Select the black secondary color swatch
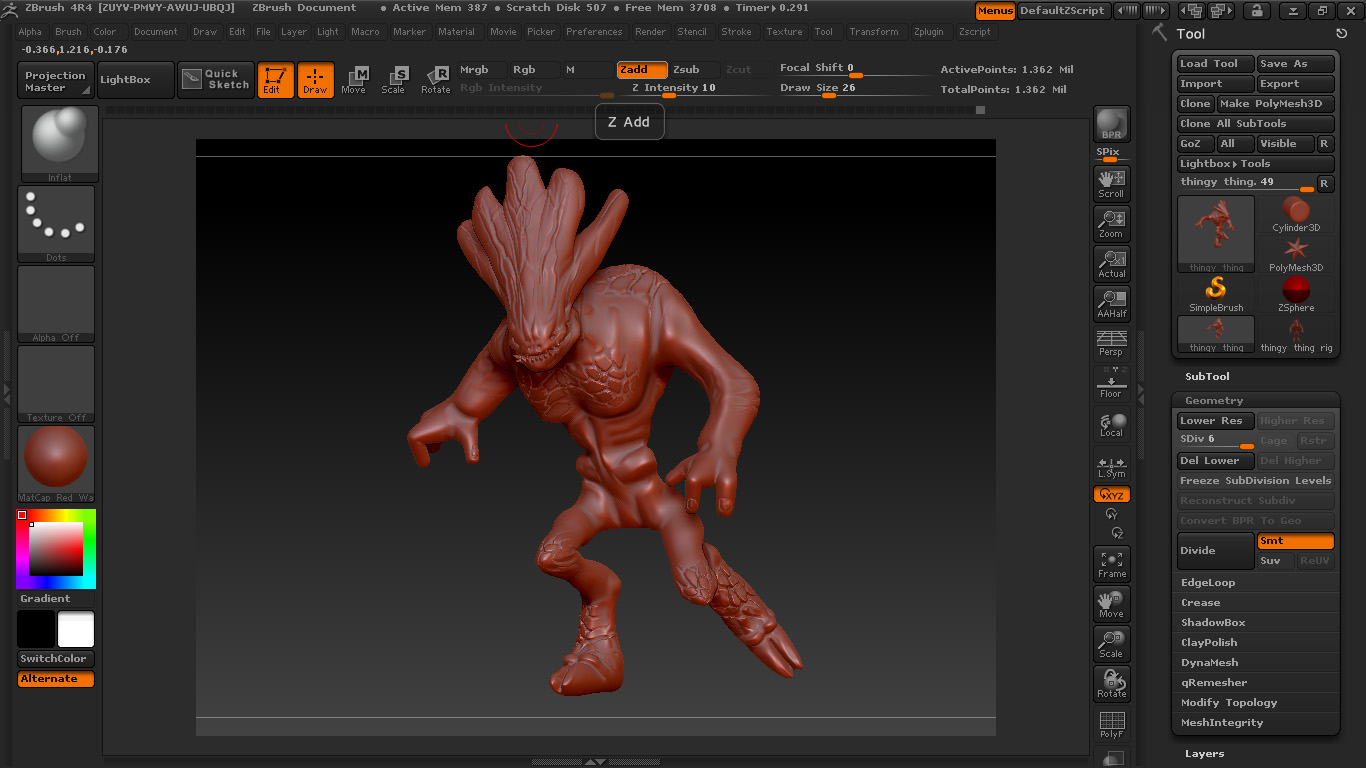Viewport: 1366px width, 768px height. click(36, 630)
